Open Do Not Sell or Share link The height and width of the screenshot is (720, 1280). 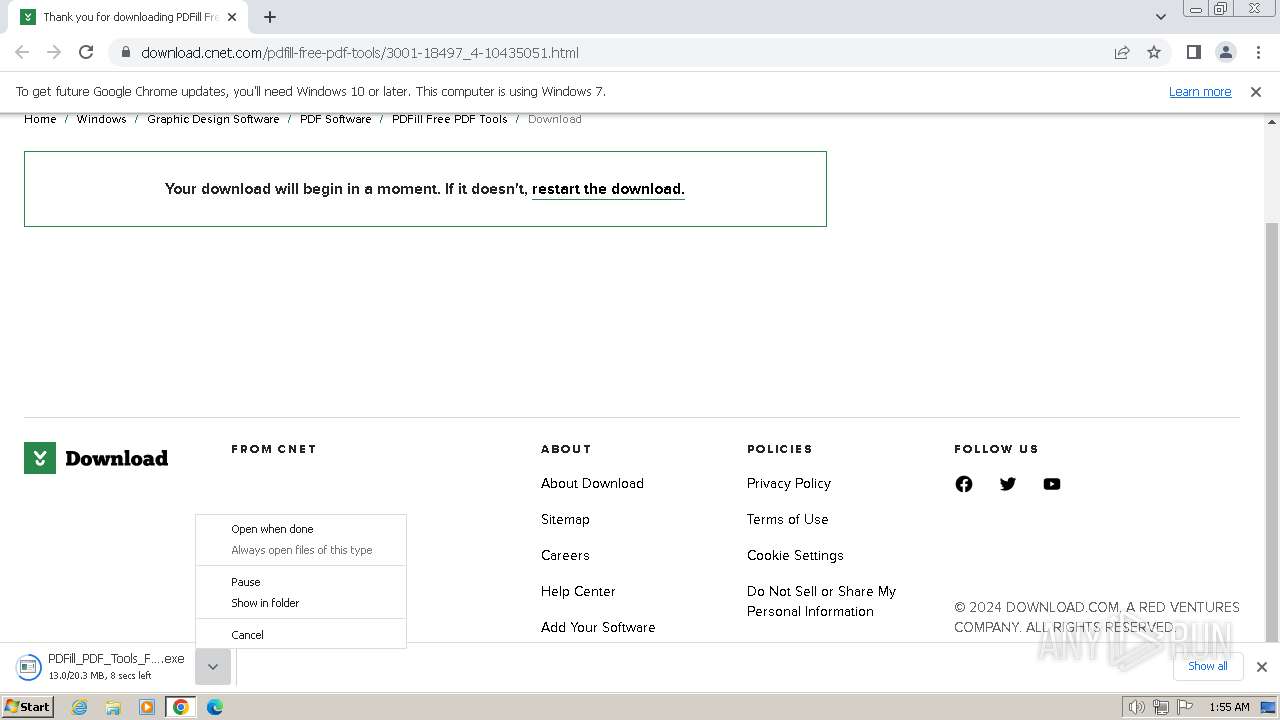[821, 601]
